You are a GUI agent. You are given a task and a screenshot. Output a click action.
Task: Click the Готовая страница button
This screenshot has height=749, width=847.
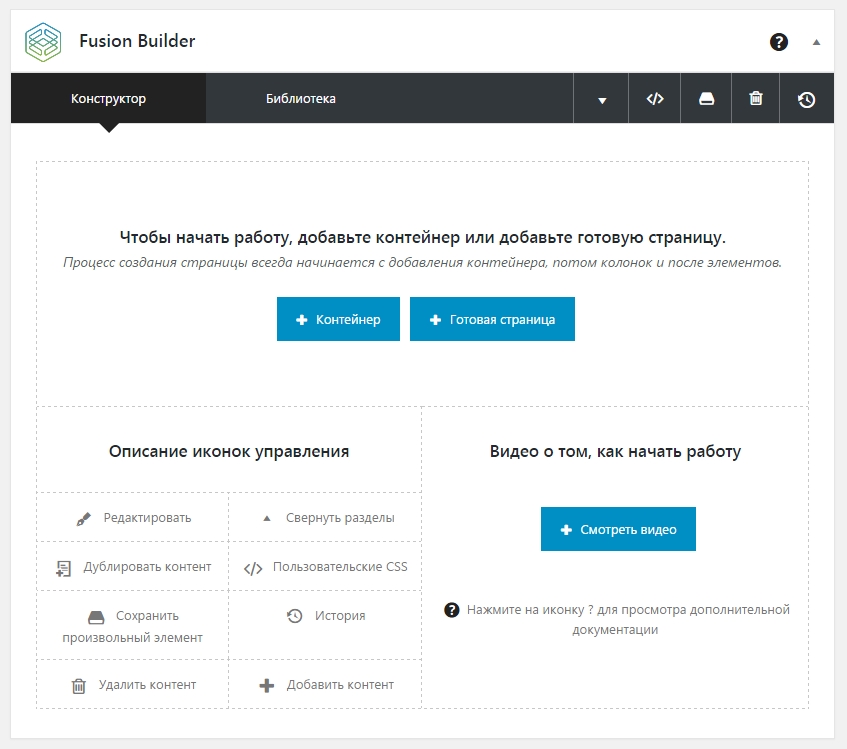(x=492, y=320)
